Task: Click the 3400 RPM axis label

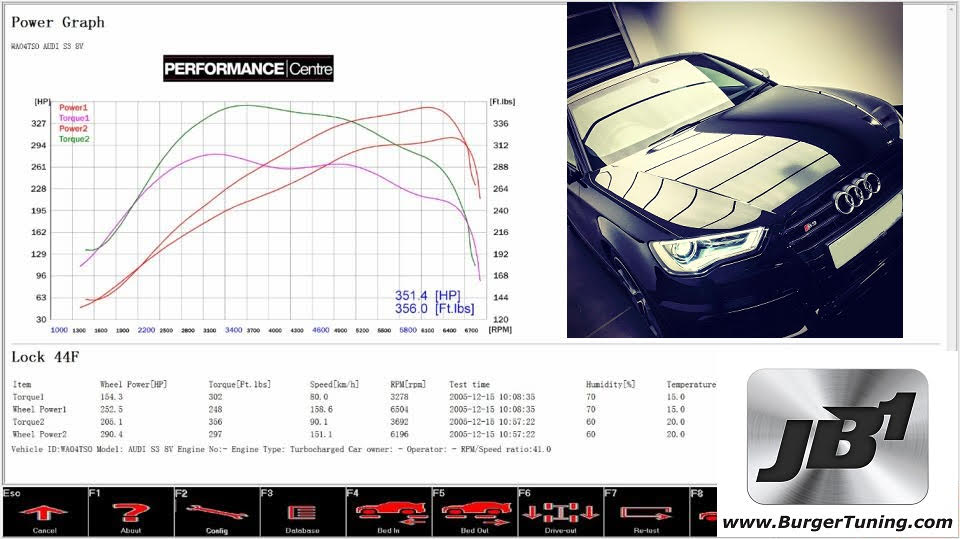Action: coord(233,330)
